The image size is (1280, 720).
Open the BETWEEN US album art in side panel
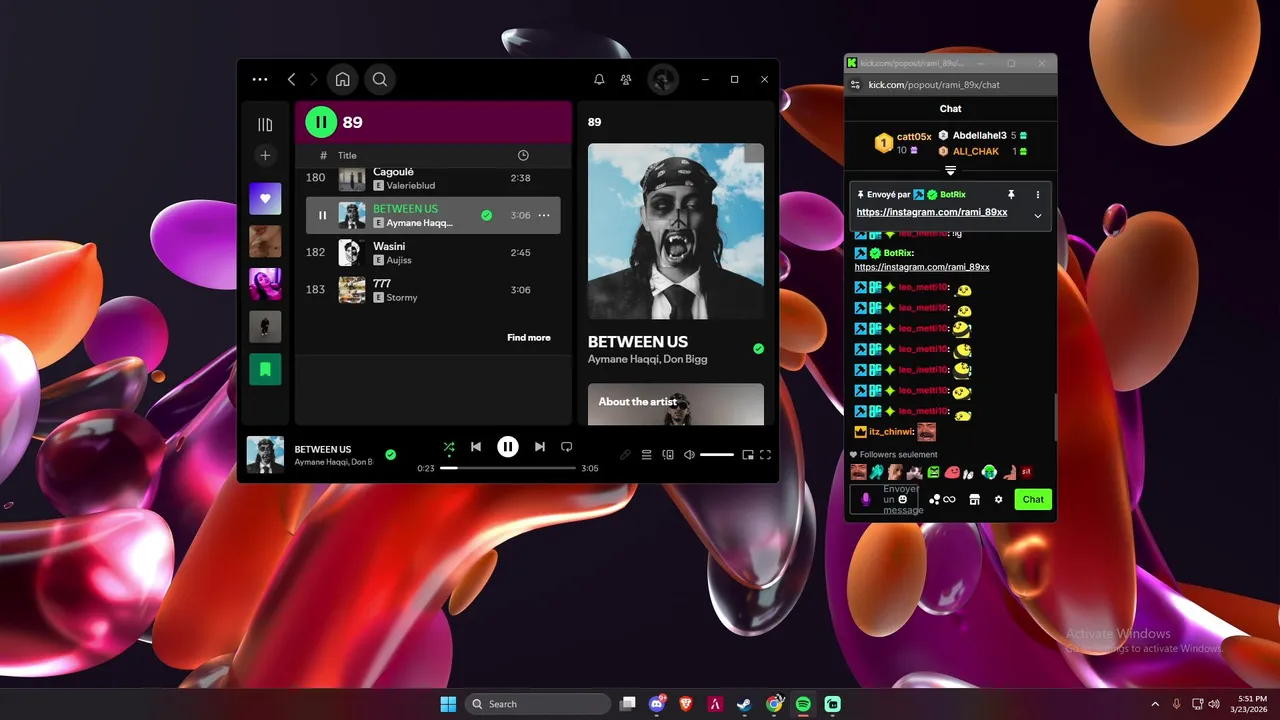pyautogui.click(x=676, y=231)
